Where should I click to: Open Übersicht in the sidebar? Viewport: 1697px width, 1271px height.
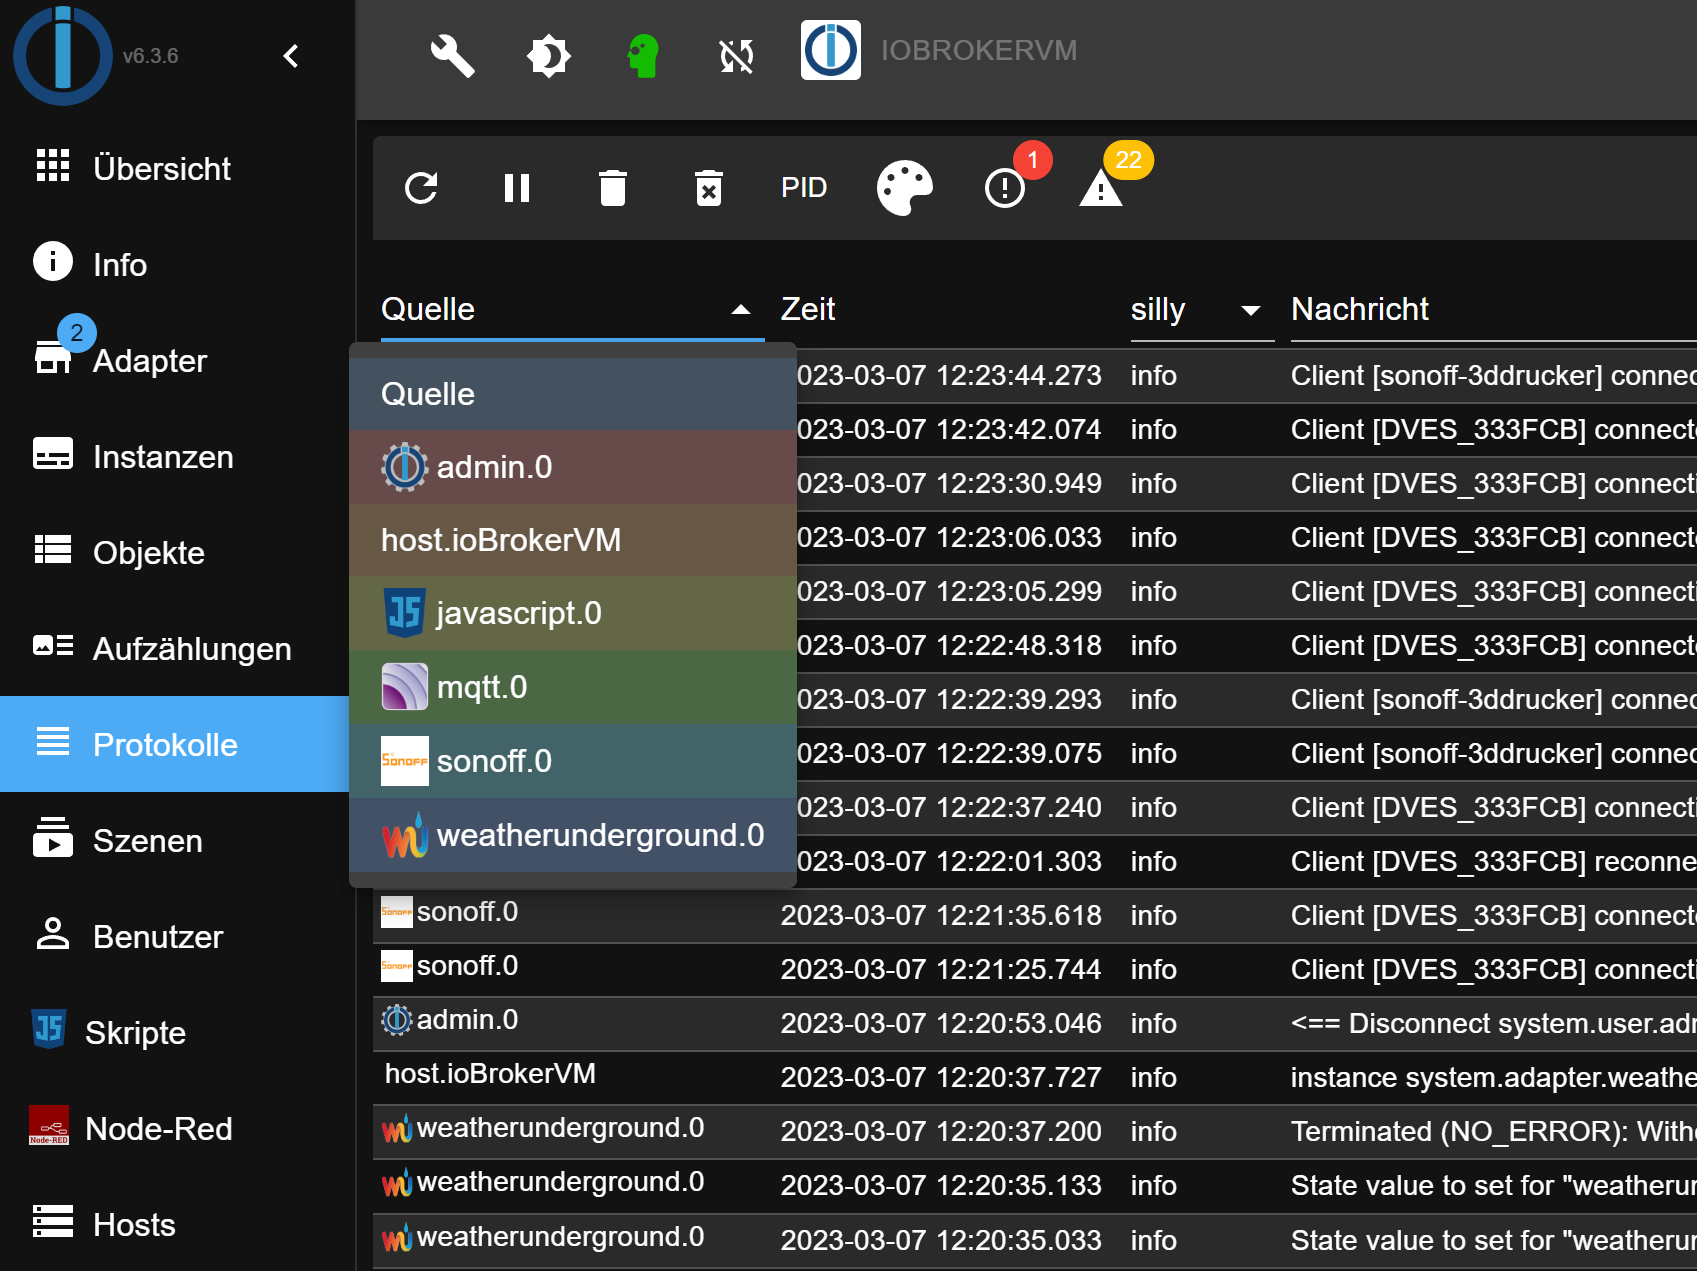[x=175, y=168]
